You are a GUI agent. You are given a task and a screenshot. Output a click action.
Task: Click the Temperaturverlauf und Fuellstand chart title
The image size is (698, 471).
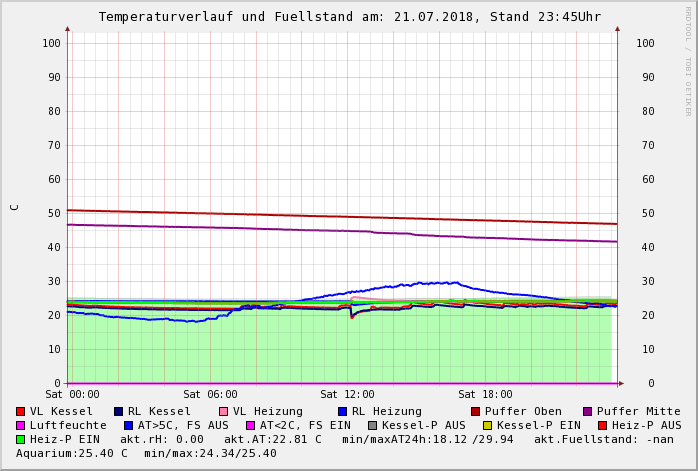(x=349, y=17)
